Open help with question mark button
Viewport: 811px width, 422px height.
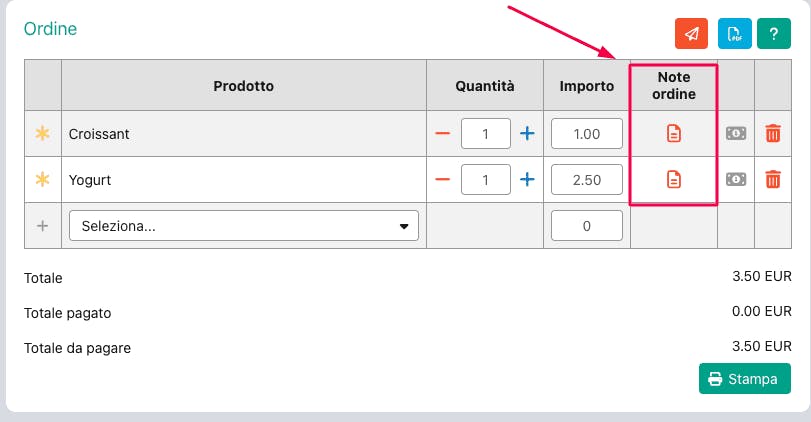tap(773, 33)
